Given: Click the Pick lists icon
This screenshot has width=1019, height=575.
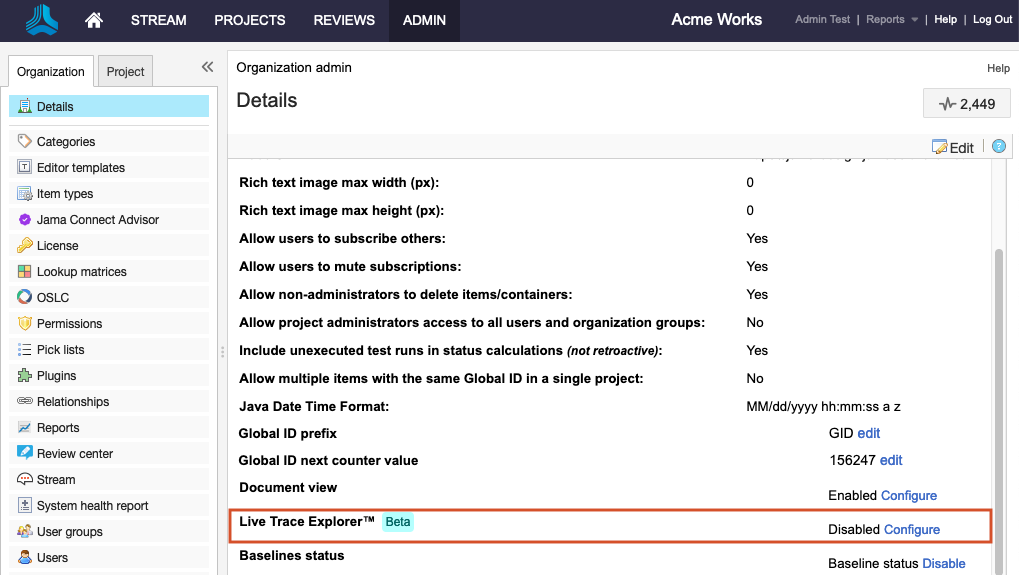Looking at the screenshot, I should click(25, 349).
